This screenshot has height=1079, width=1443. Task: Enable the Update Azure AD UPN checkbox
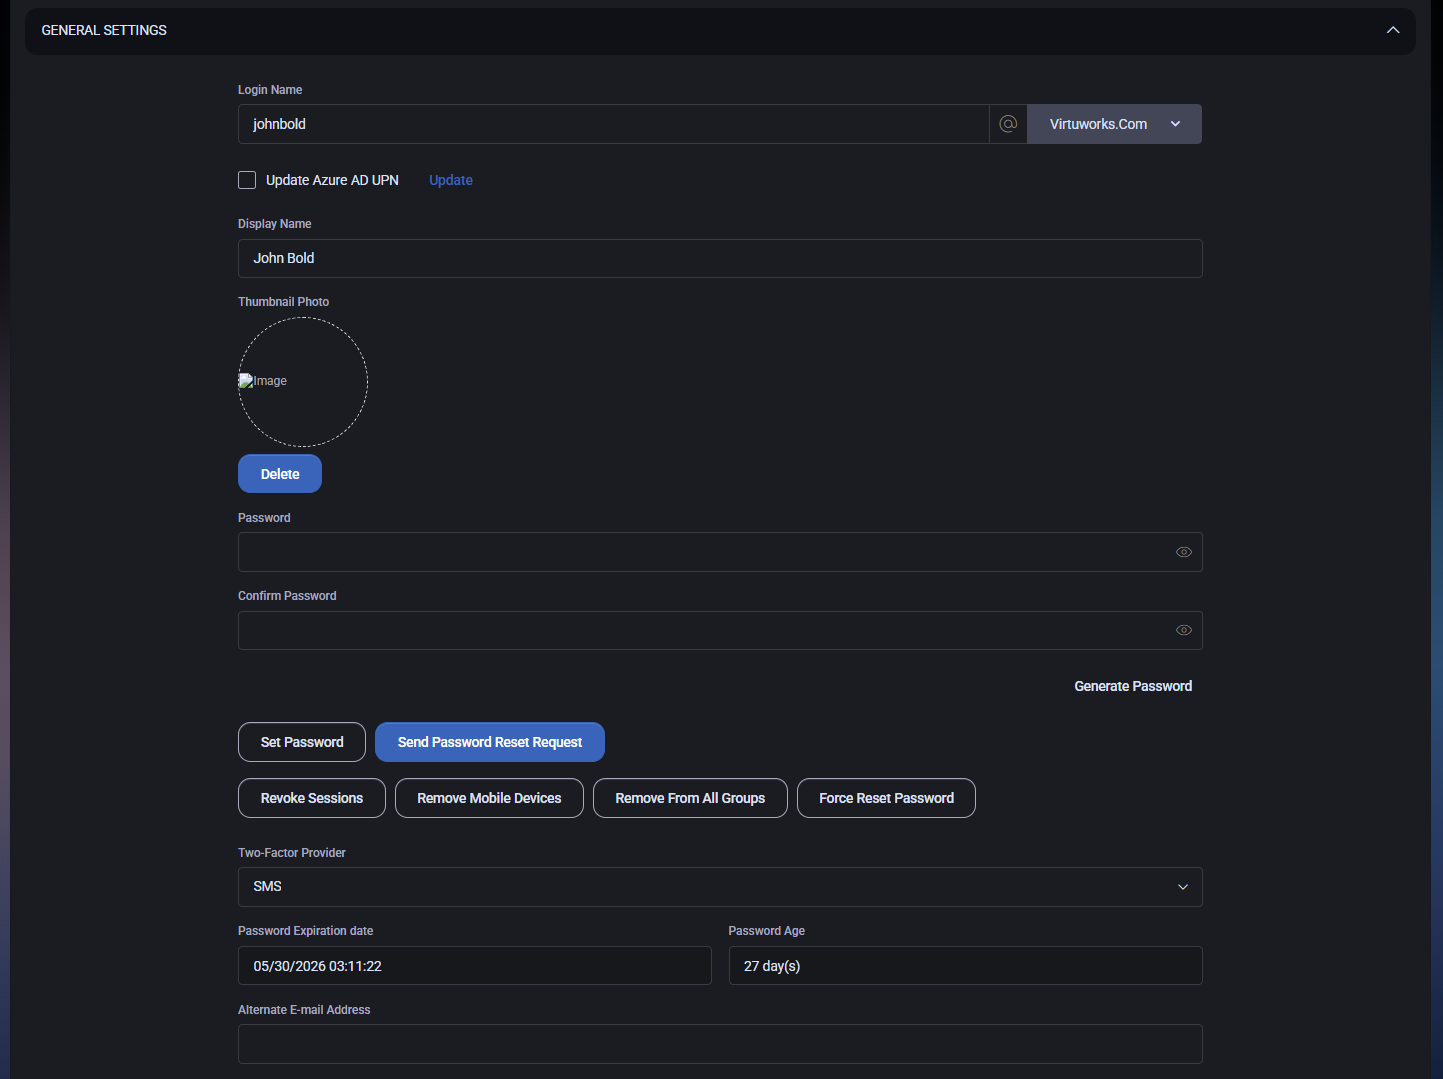(x=247, y=180)
